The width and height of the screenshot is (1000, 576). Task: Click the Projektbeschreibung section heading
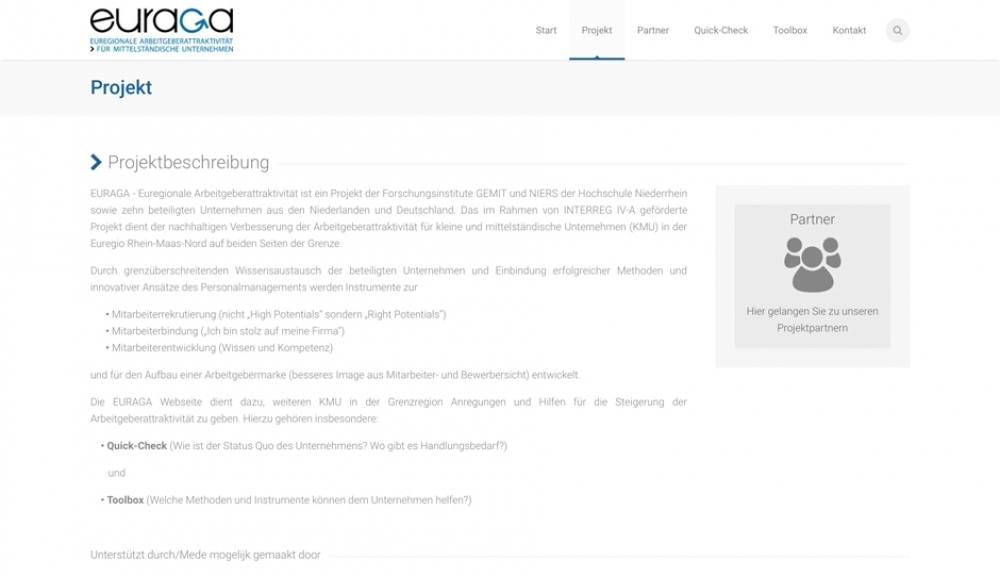tap(188, 162)
